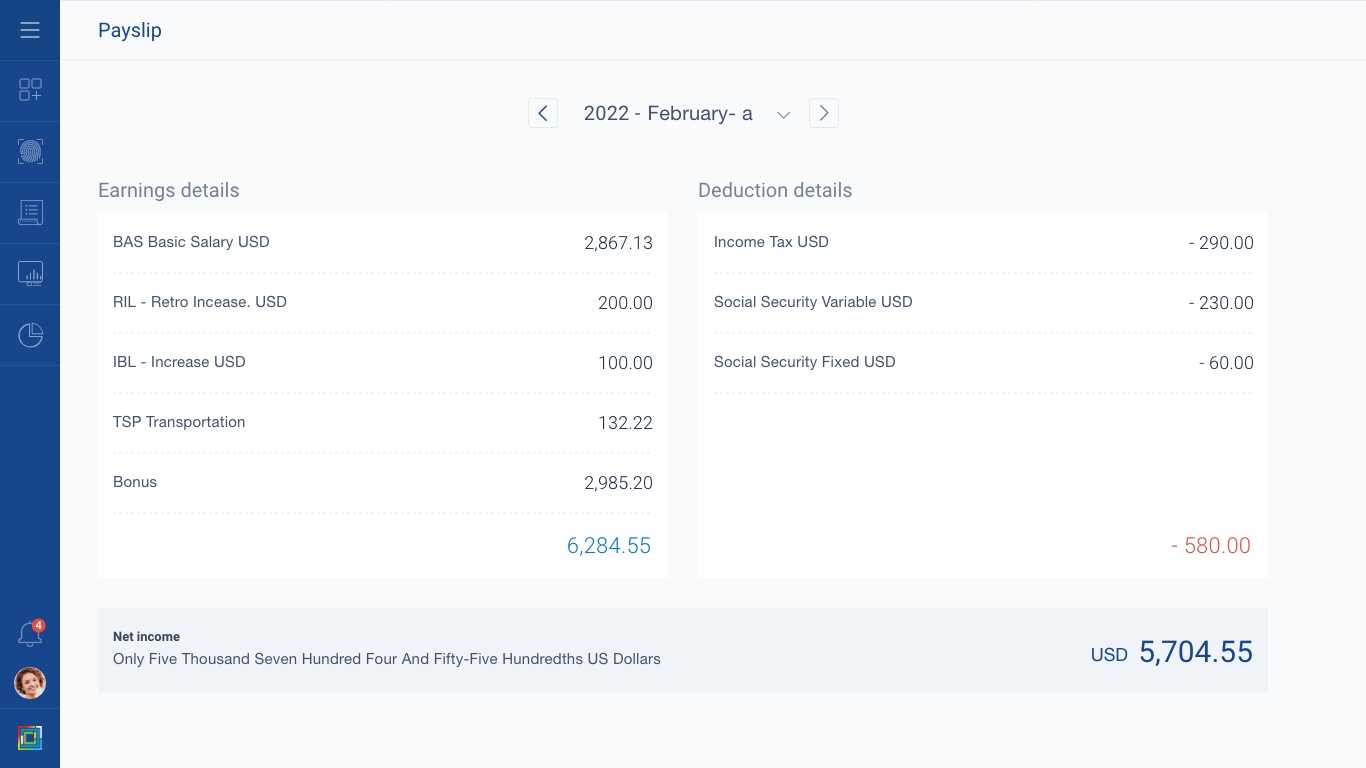
Task: Click the company logo at the sidebar bottom
Action: point(30,738)
